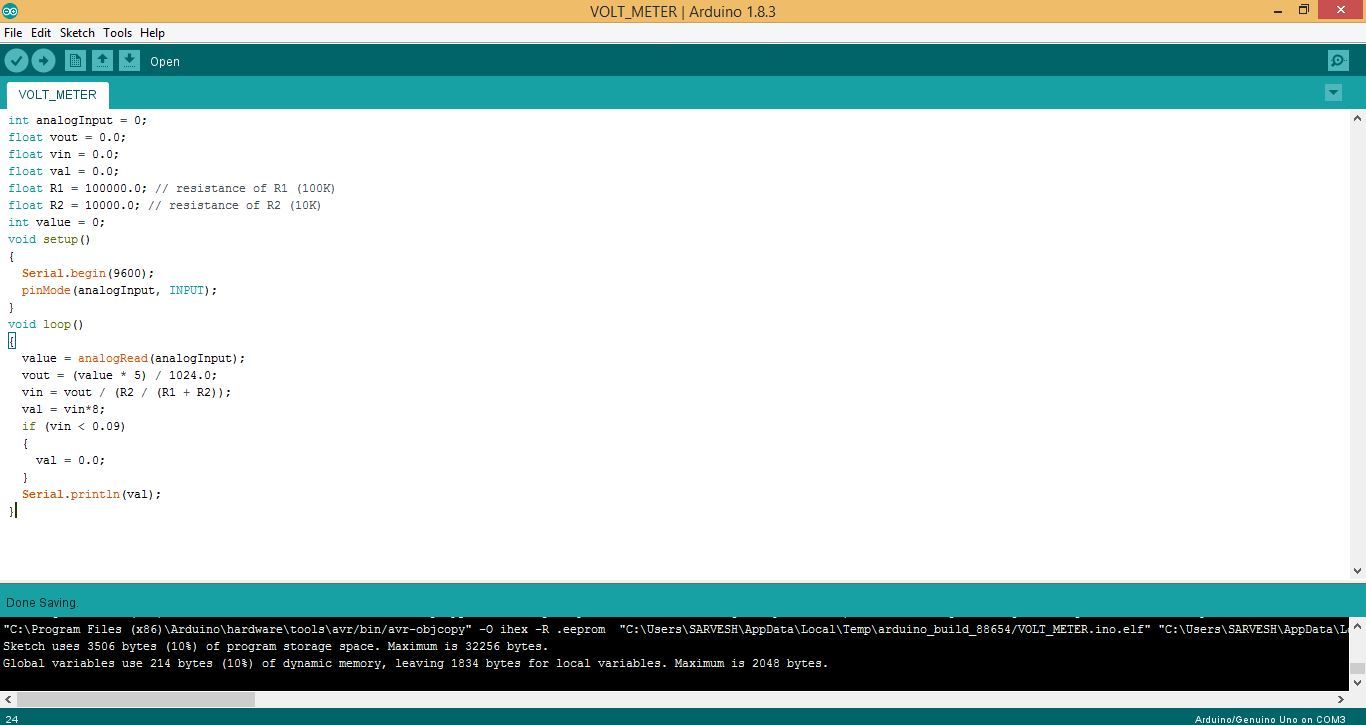Open the Tools menu
The image size is (1366, 725).
117,33
